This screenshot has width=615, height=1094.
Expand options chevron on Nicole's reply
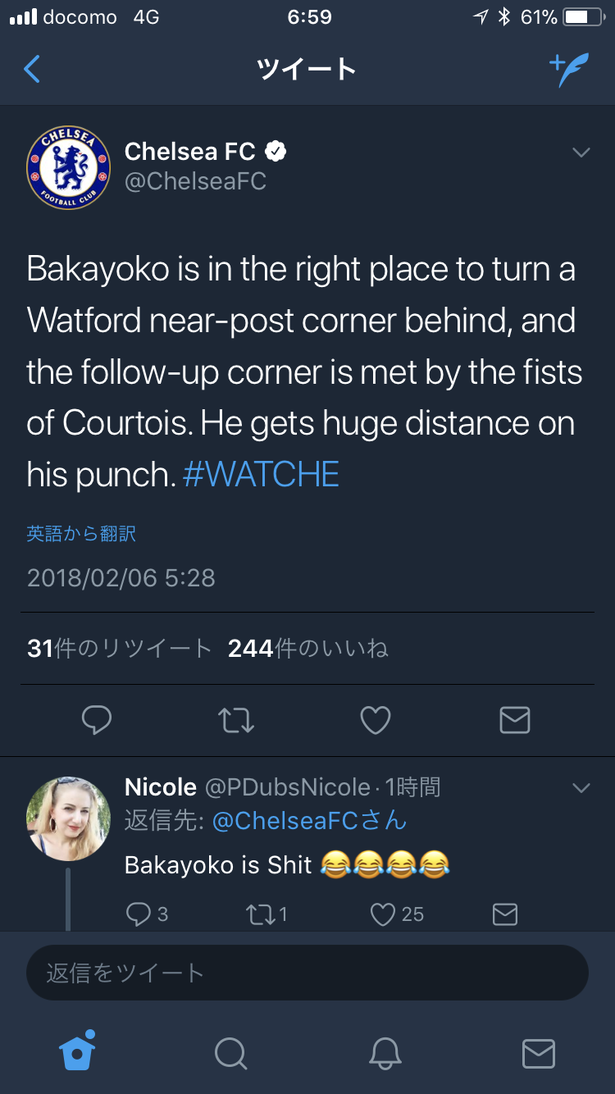pos(581,788)
